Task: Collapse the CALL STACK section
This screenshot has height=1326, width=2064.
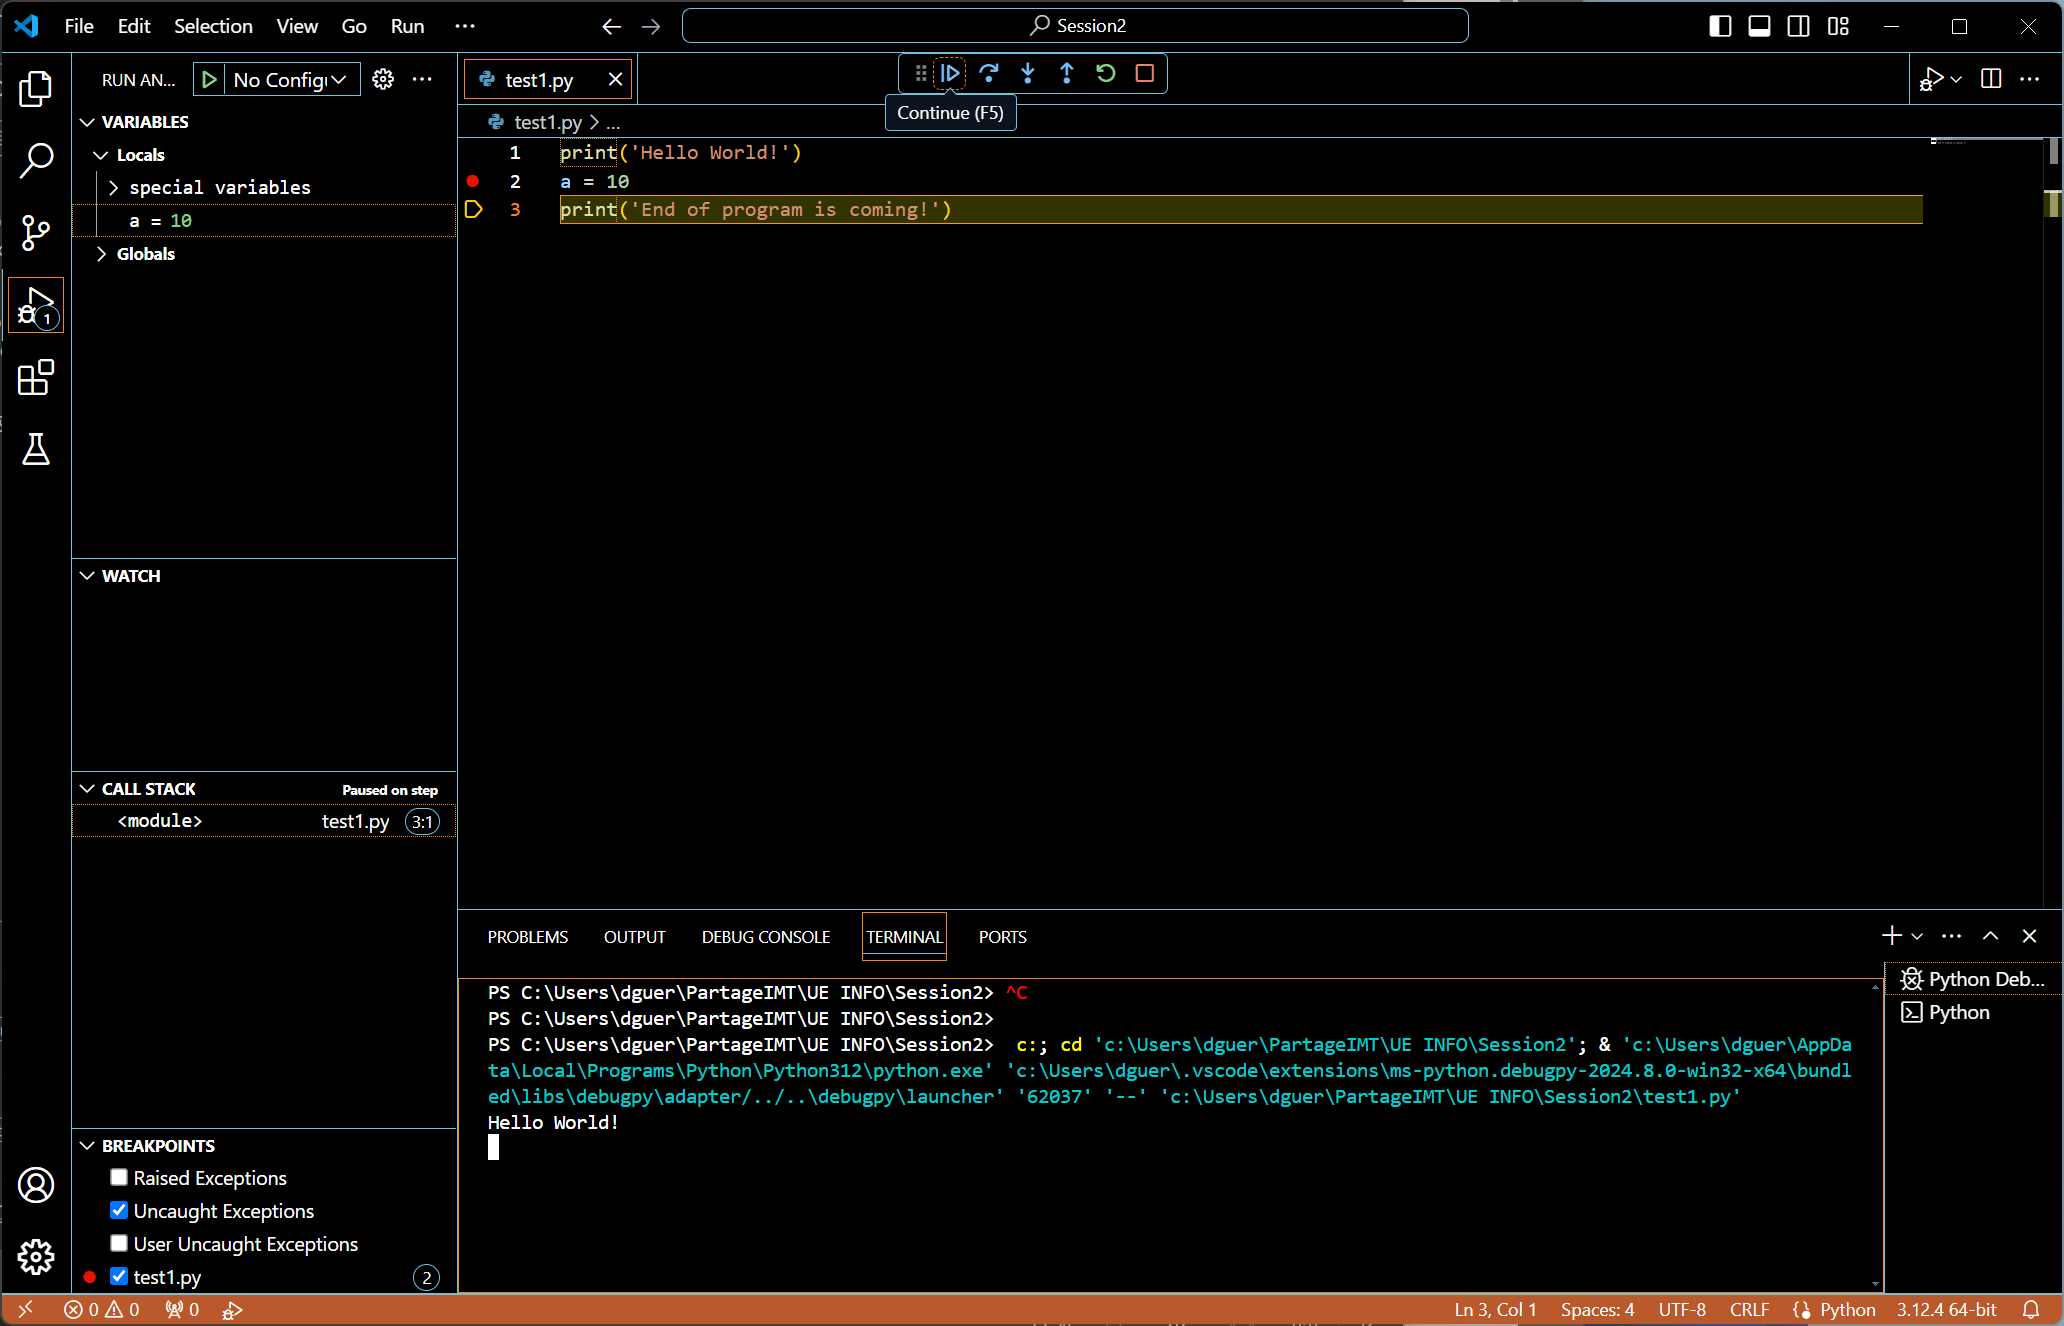Action: tap(88, 789)
